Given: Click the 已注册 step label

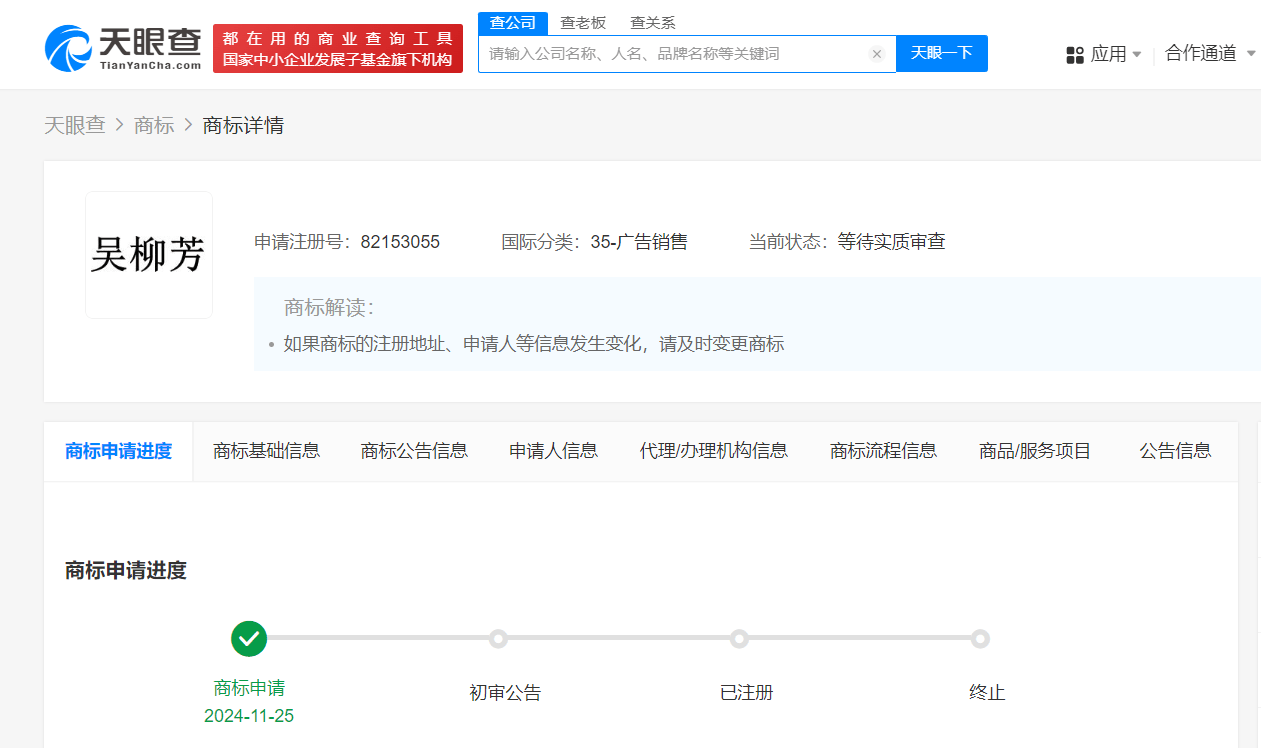Looking at the screenshot, I should pos(746,693).
